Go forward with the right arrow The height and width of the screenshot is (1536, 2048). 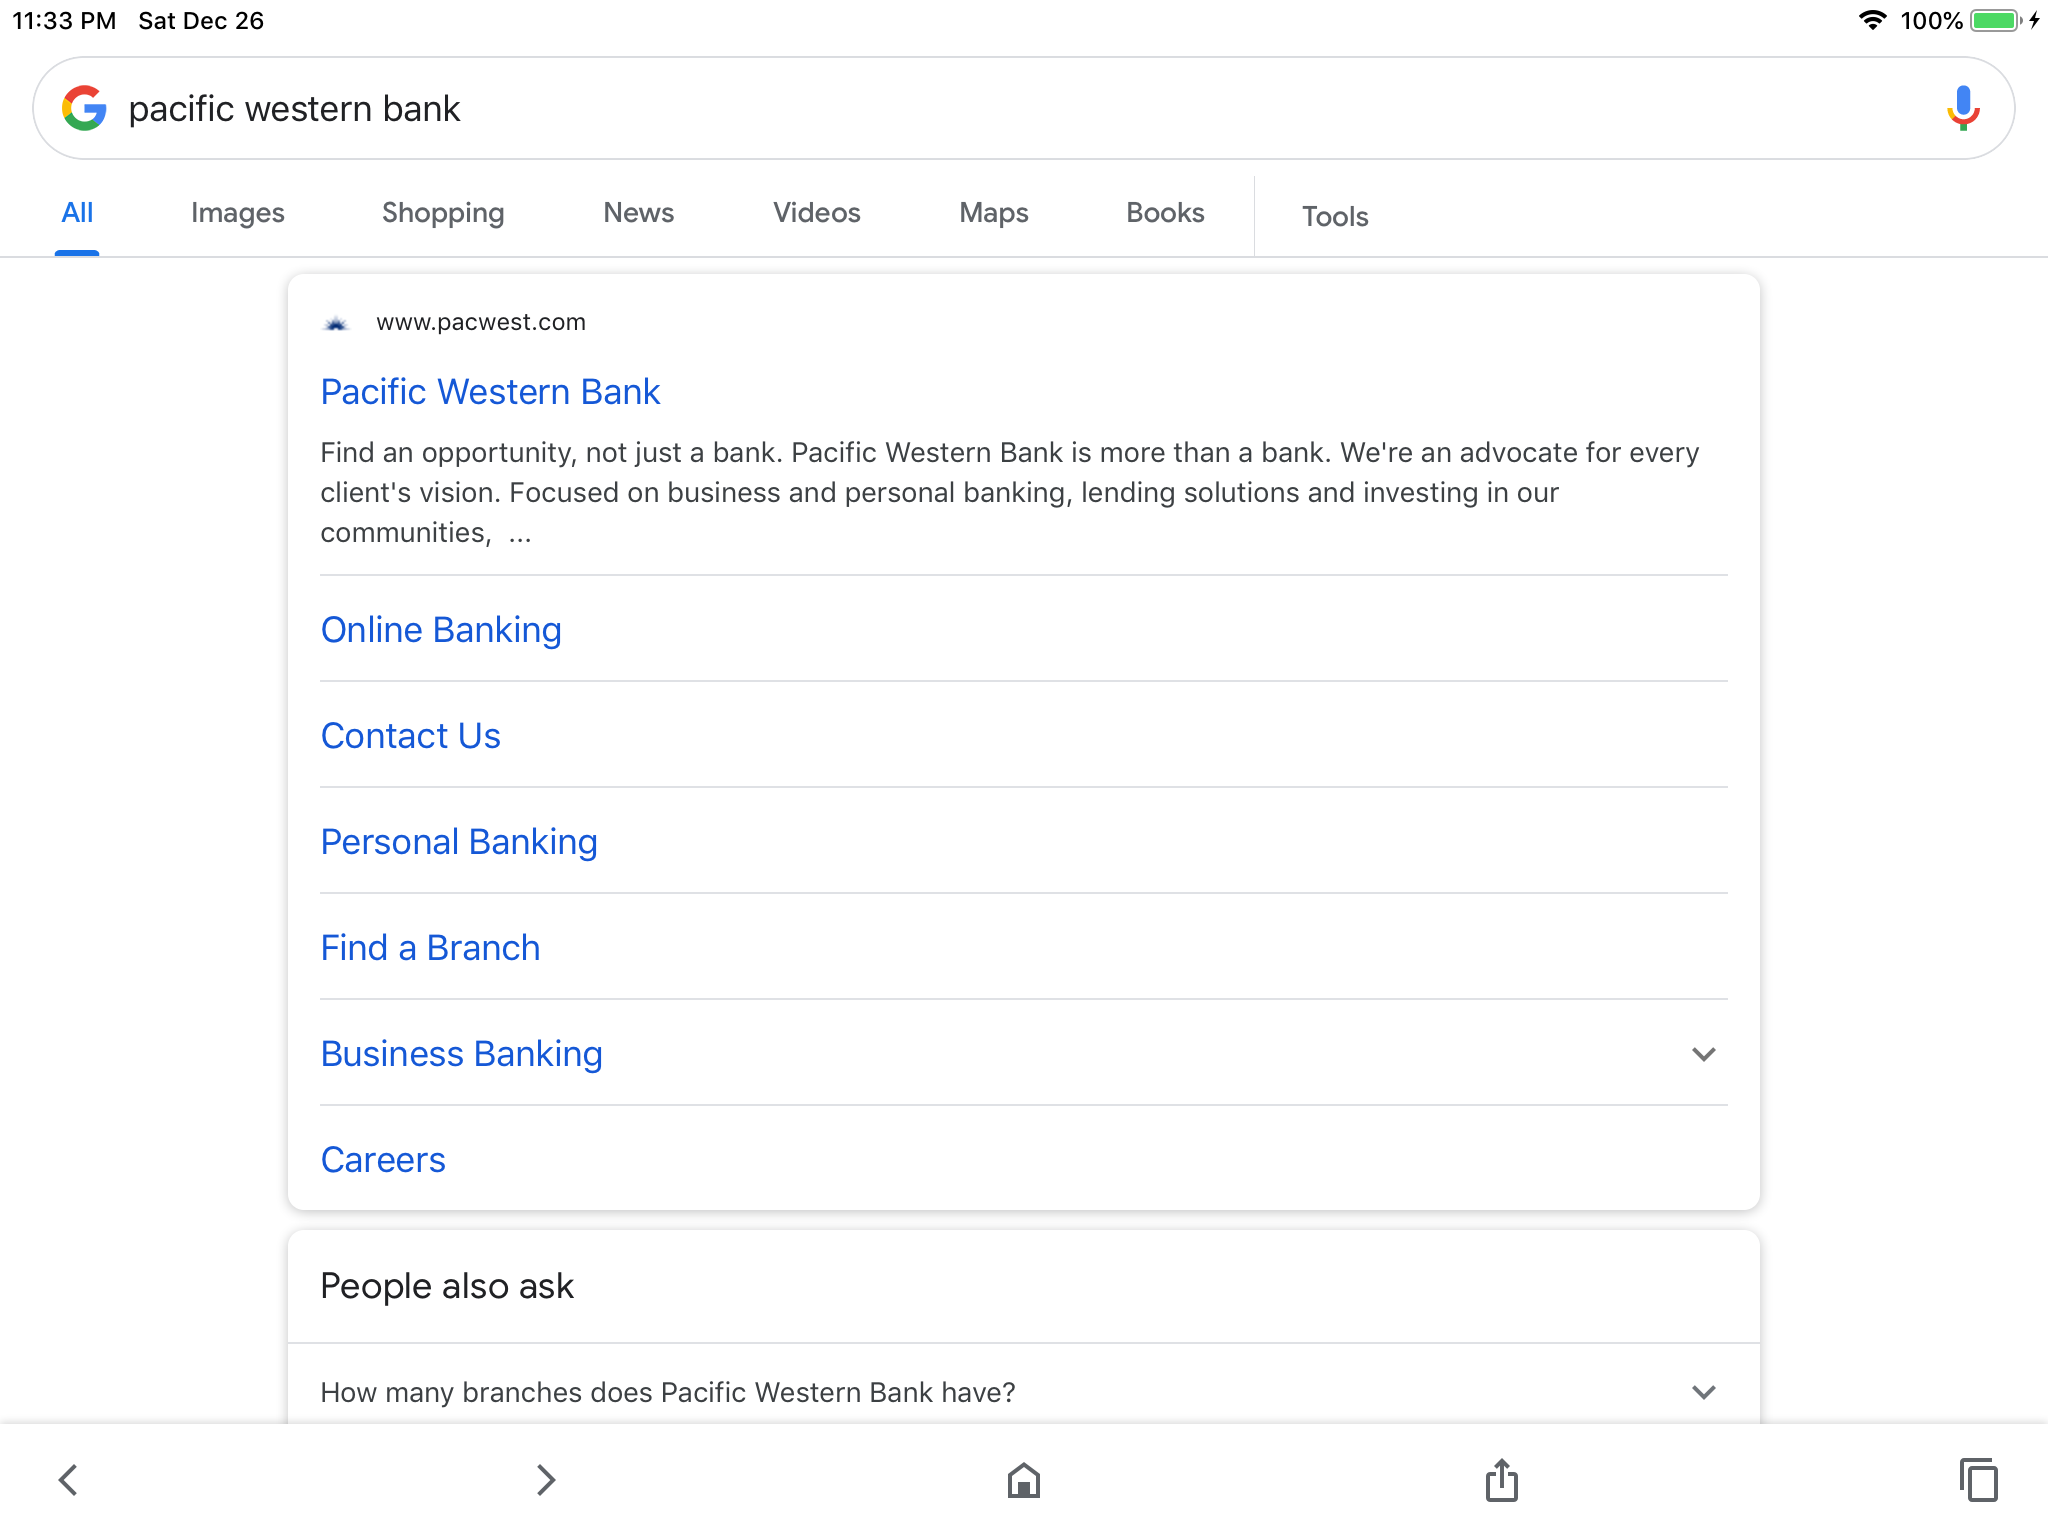tap(545, 1480)
